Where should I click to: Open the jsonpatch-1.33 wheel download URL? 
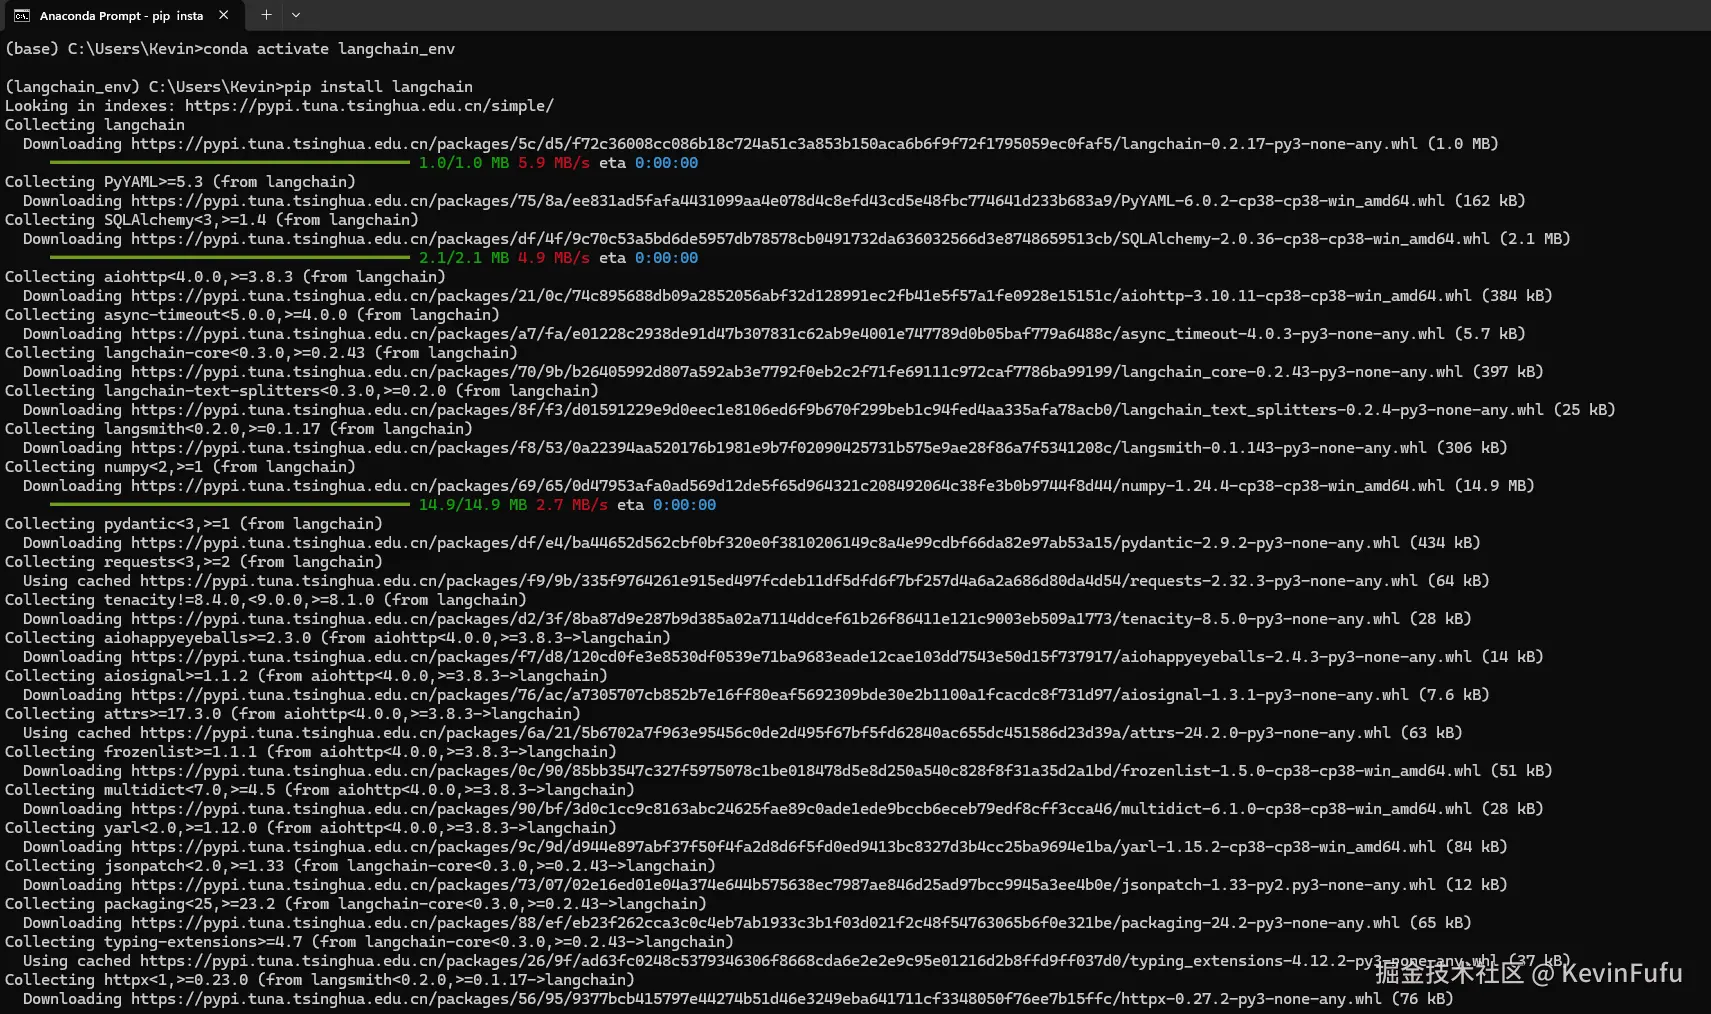coord(783,885)
